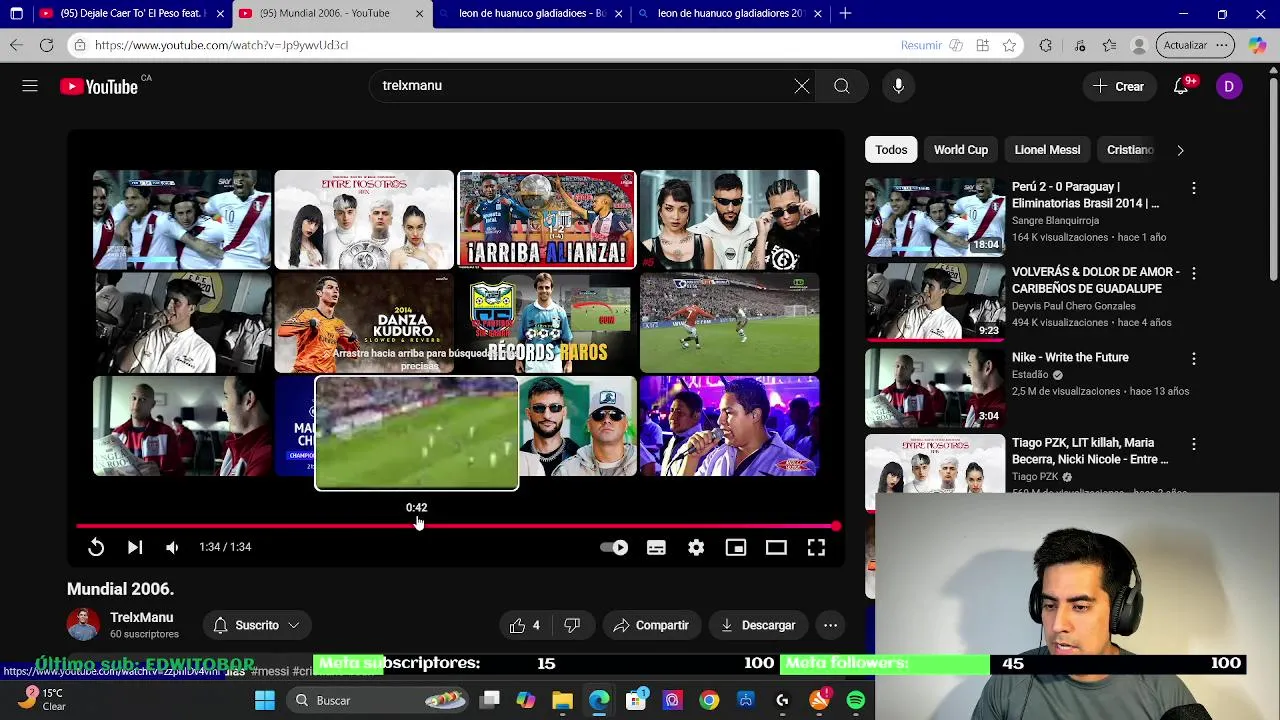Share the video via Compartir
Image resolution: width=1280 pixels, height=720 pixels.
pyautogui.click(x=651, y=625)
